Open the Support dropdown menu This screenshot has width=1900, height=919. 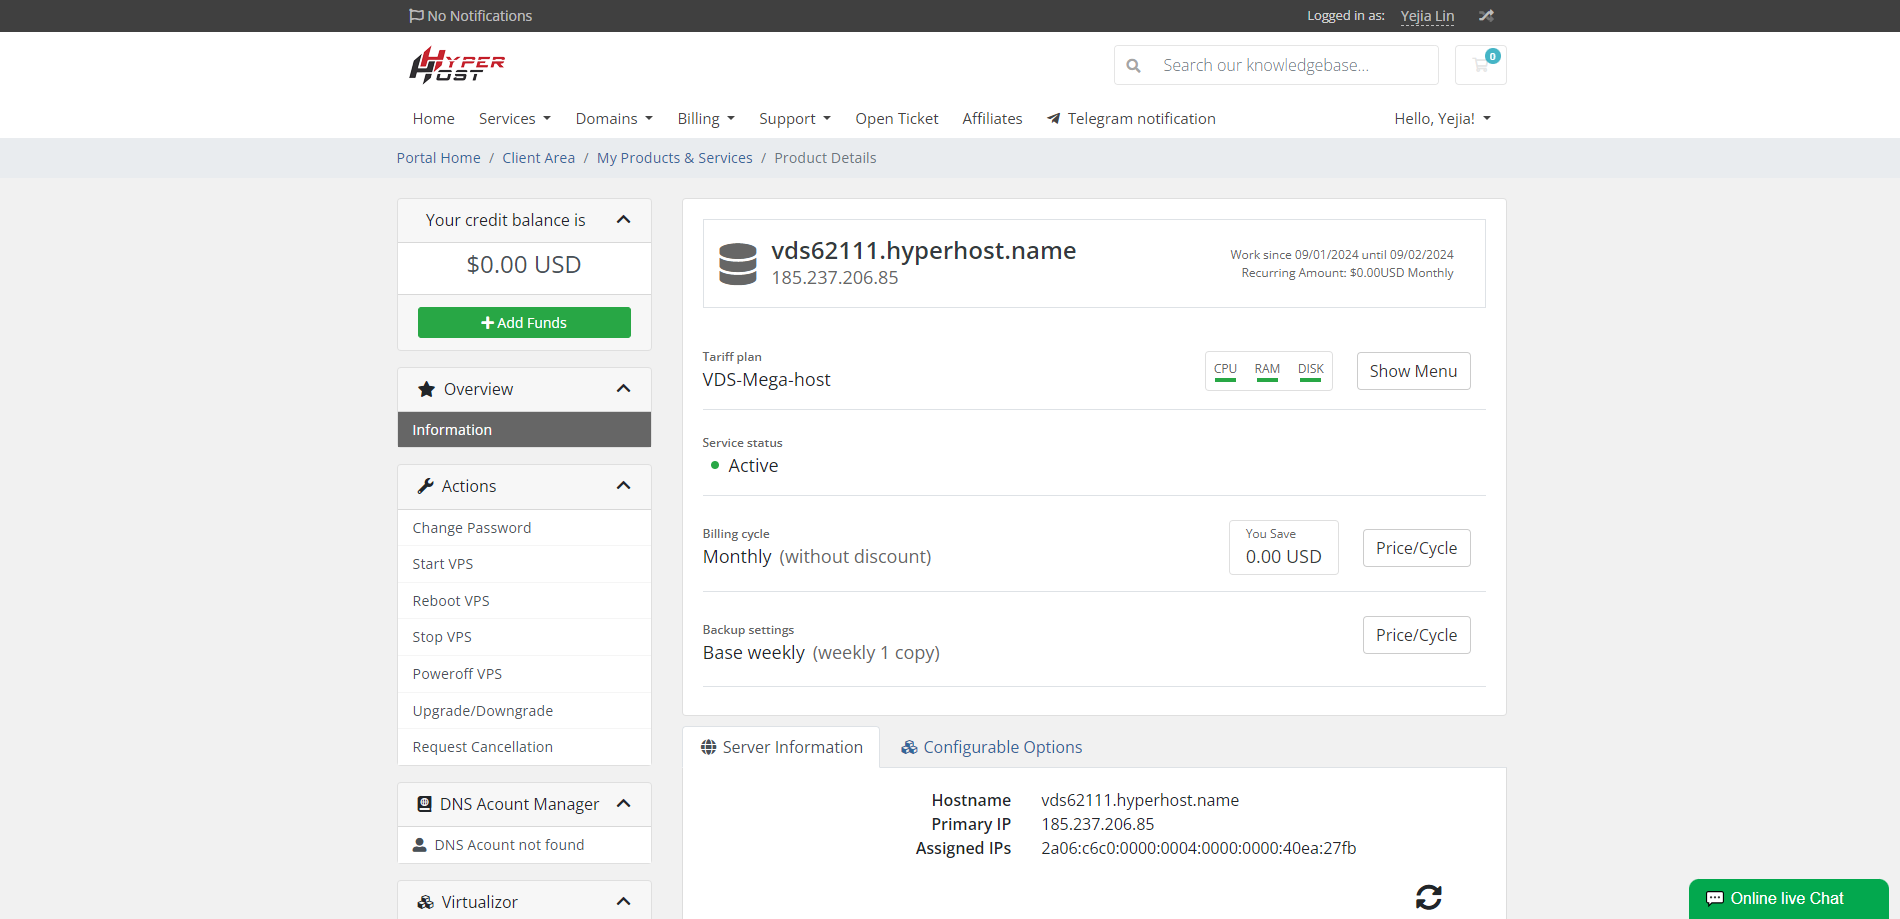795,119
